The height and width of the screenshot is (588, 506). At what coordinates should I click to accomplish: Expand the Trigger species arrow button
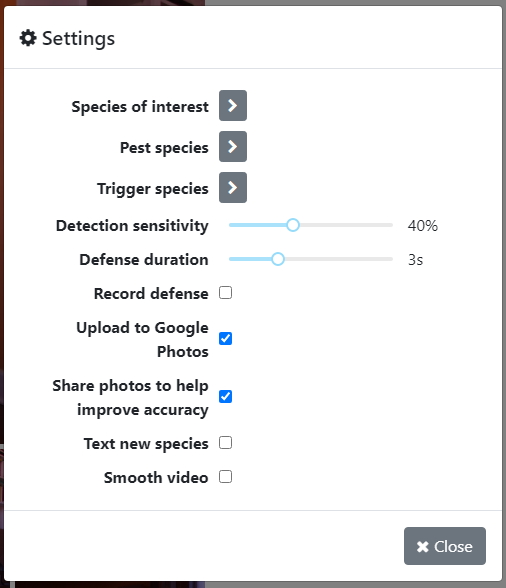coord(233,188)
